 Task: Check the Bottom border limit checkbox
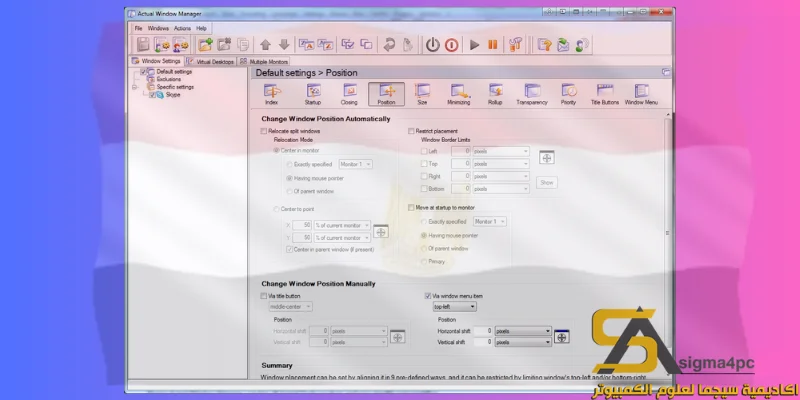424,189
